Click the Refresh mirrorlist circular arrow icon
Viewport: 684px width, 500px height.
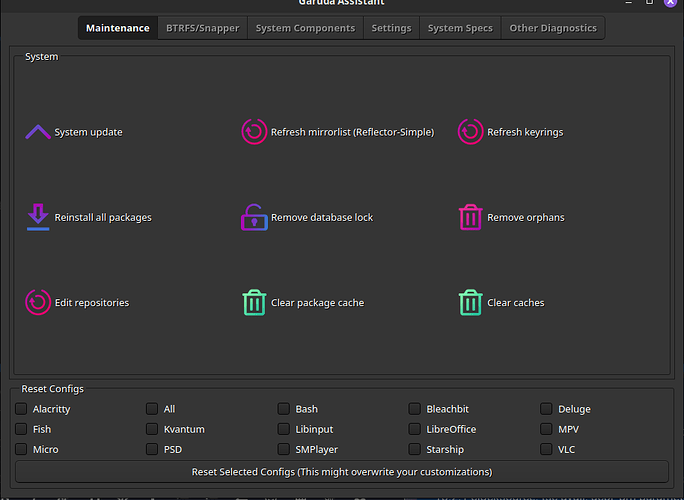coord(254,131)
